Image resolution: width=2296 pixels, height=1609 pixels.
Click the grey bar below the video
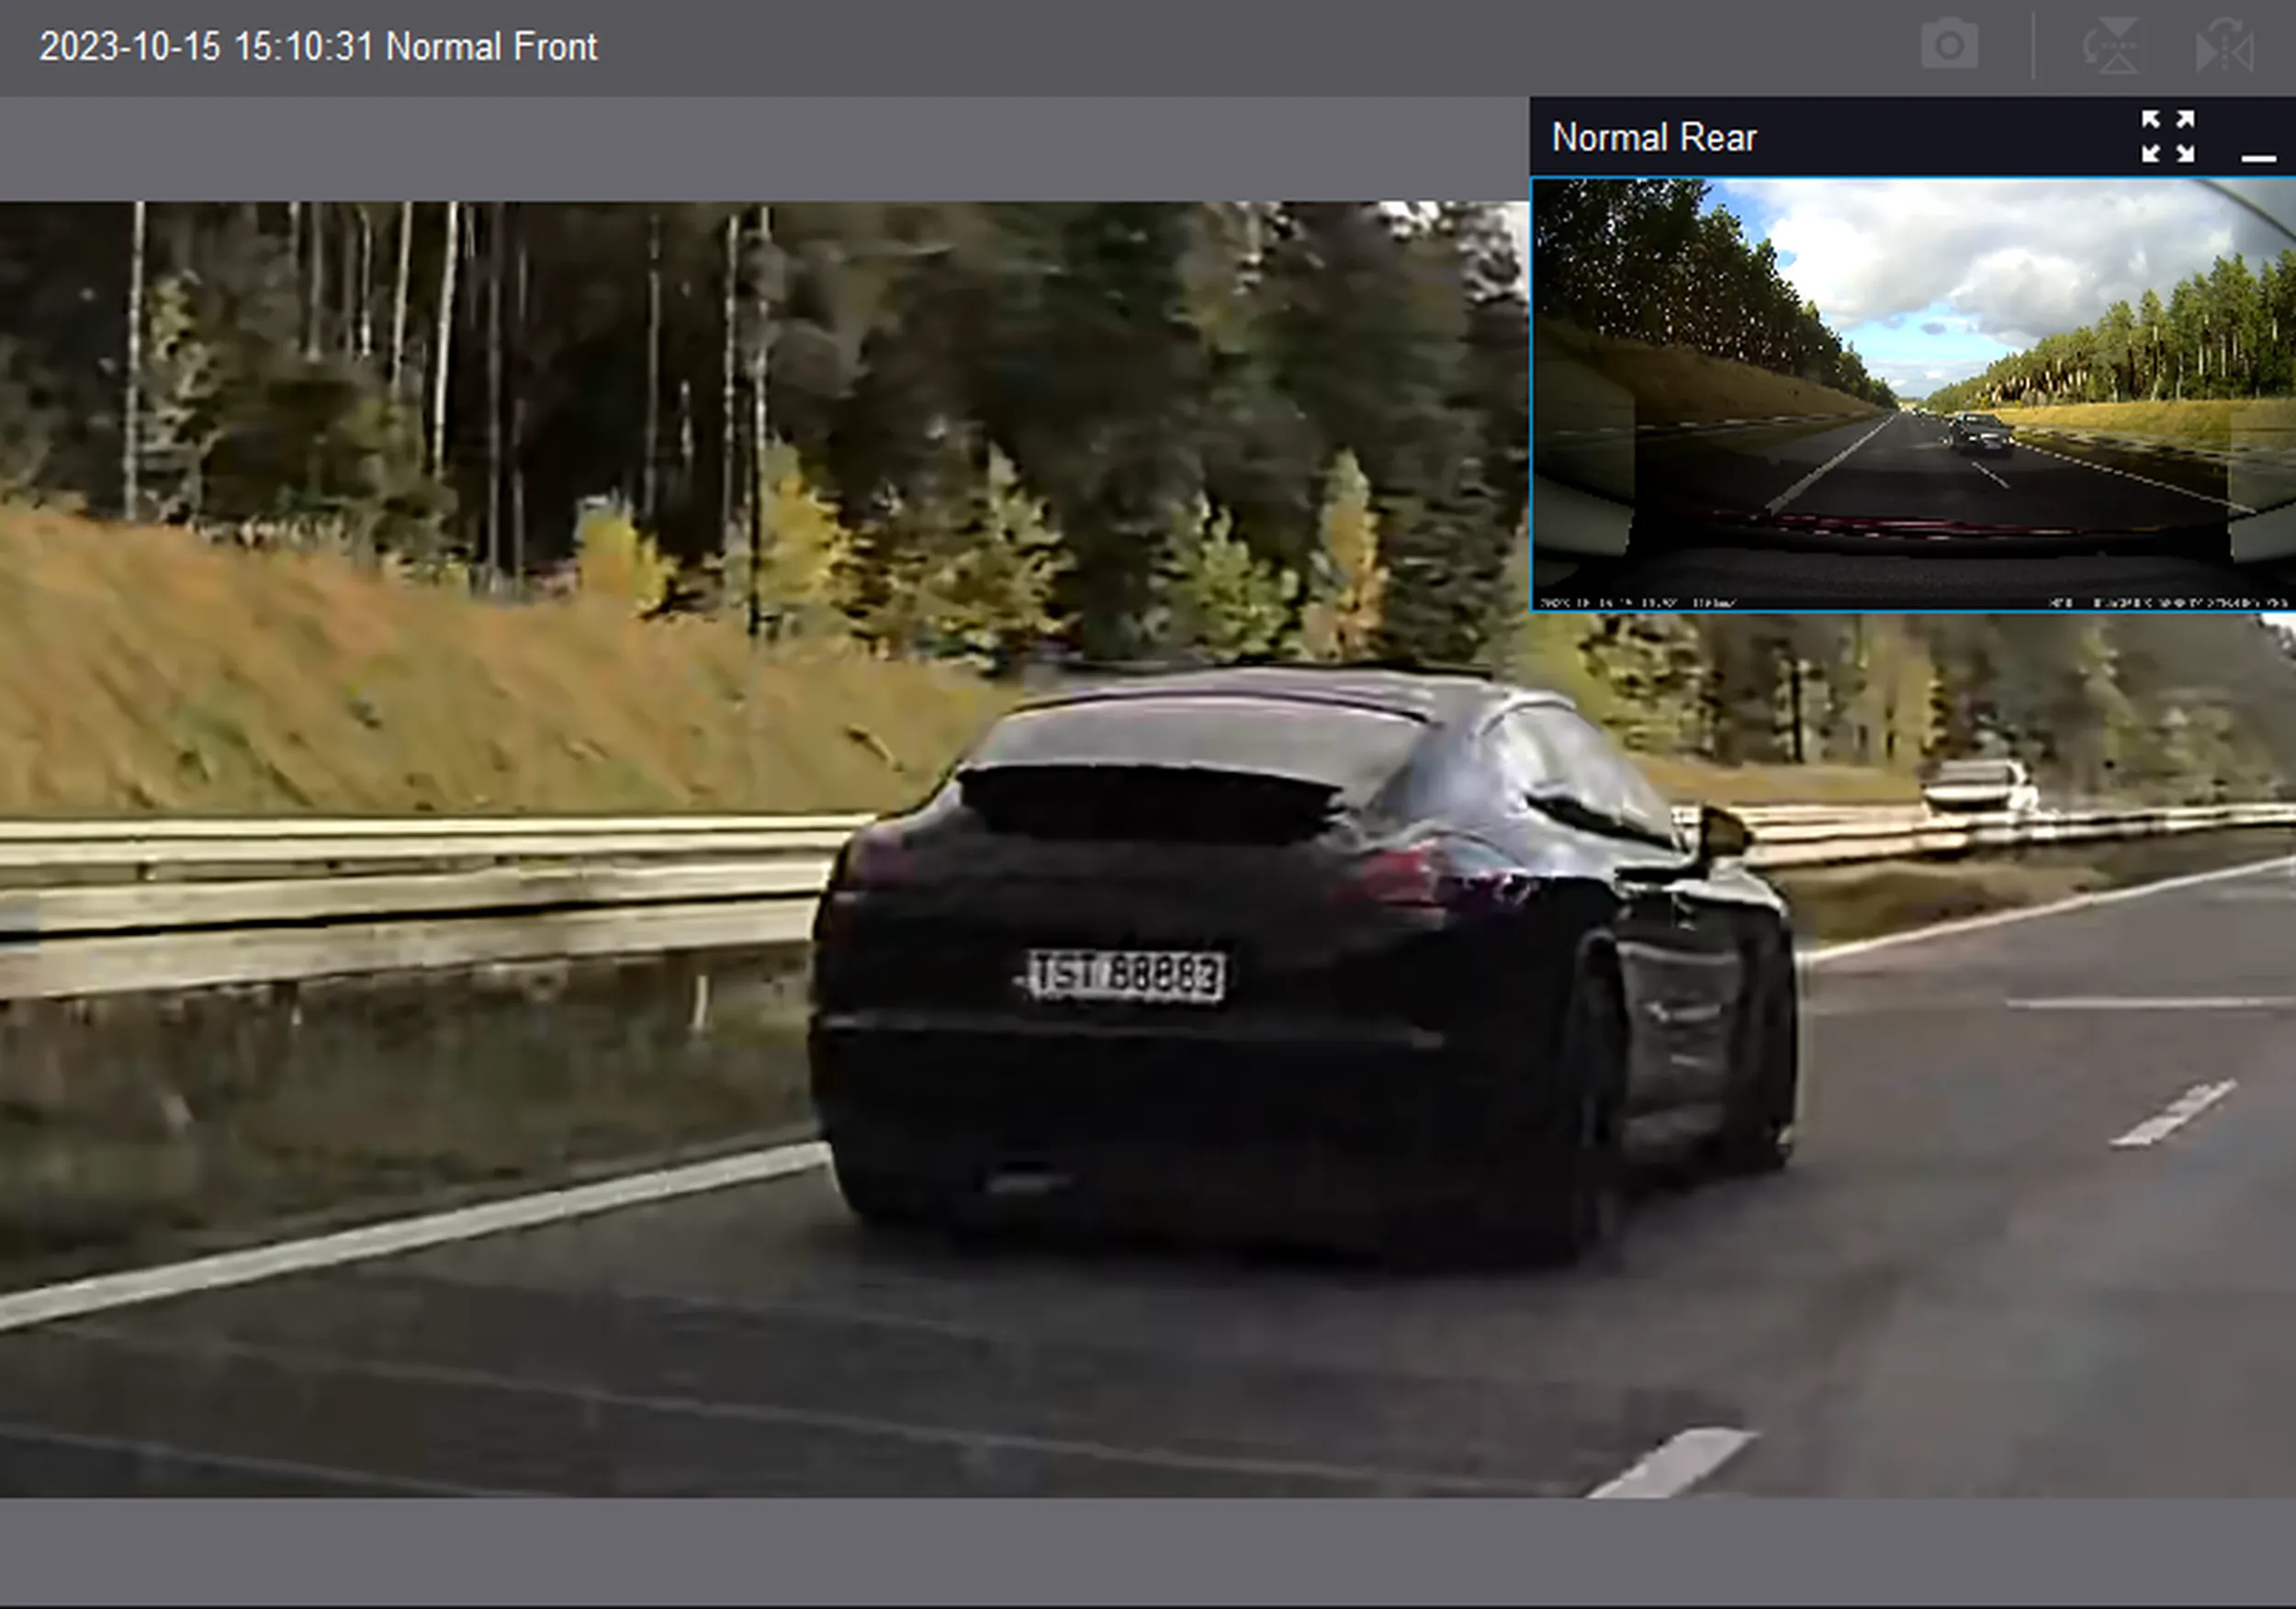pyautogui.click(x=1148, y=1550)
